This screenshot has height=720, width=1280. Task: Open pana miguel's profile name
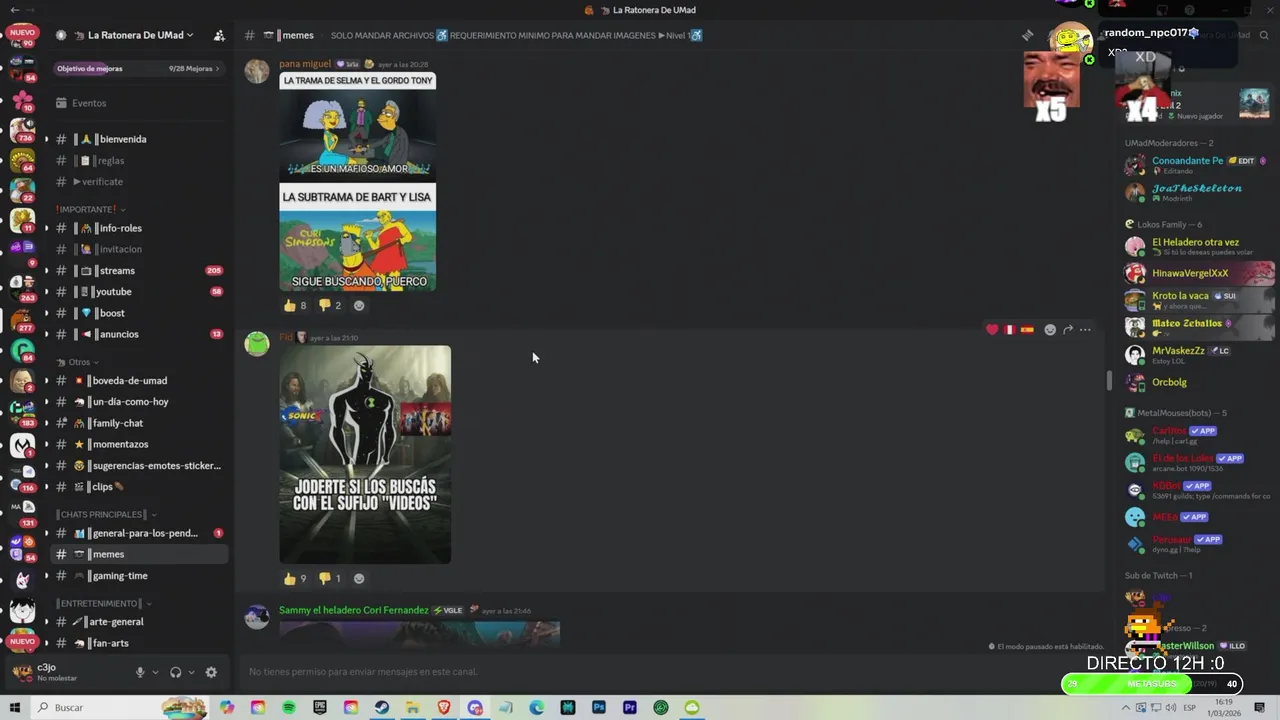point(305,64)
